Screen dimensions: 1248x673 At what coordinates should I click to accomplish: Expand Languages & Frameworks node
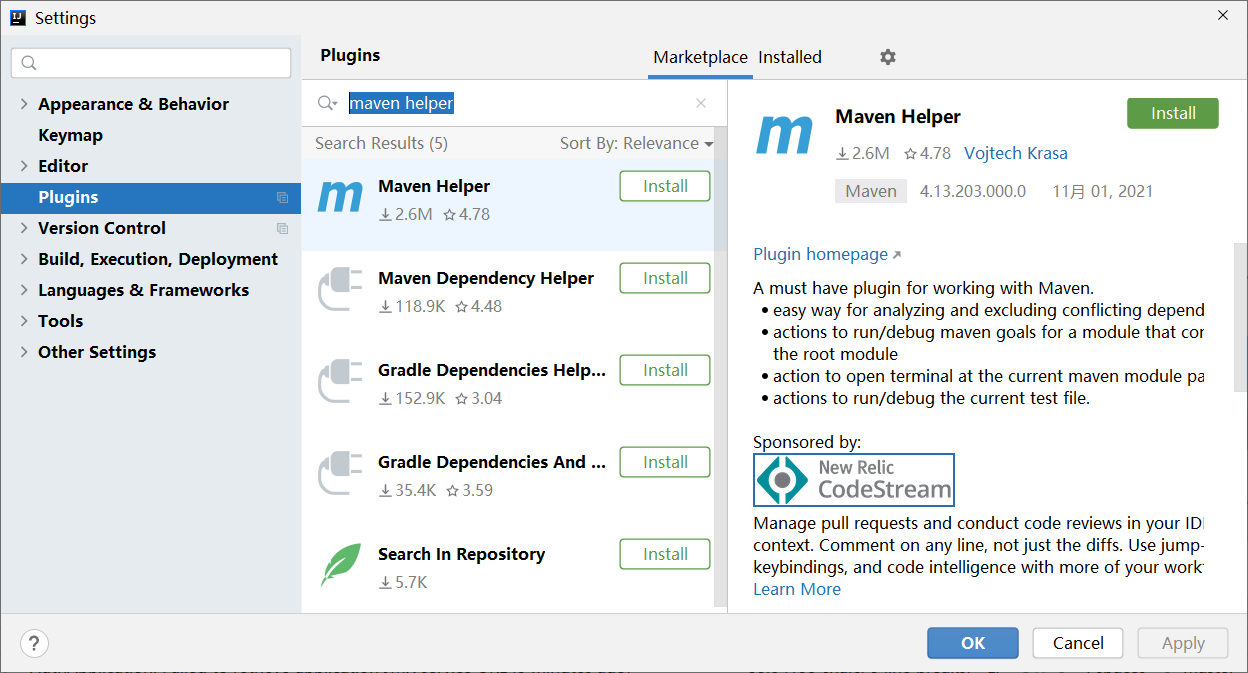tap(24, 290)
